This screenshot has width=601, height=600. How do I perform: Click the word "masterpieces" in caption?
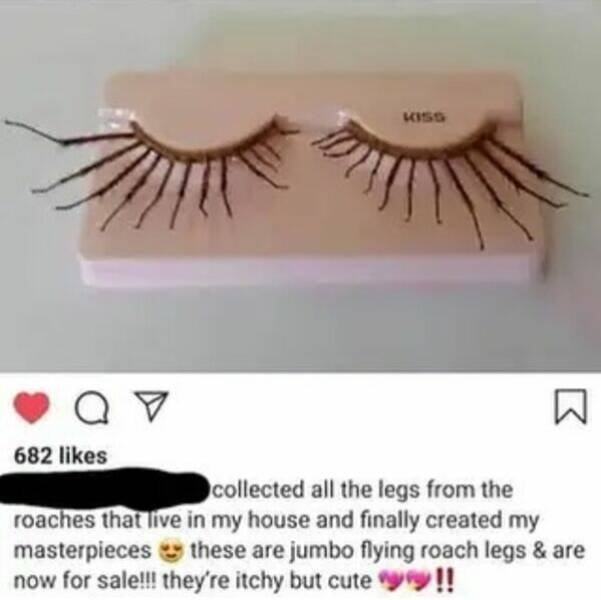(83, 551)
